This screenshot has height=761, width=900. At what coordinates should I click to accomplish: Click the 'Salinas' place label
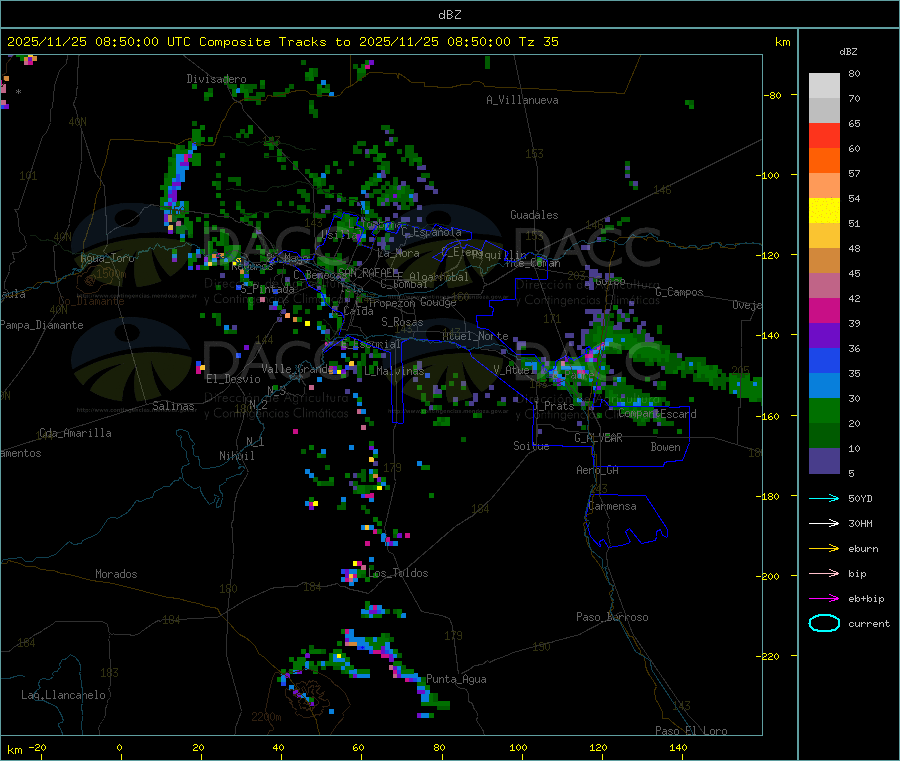(173, 406)
